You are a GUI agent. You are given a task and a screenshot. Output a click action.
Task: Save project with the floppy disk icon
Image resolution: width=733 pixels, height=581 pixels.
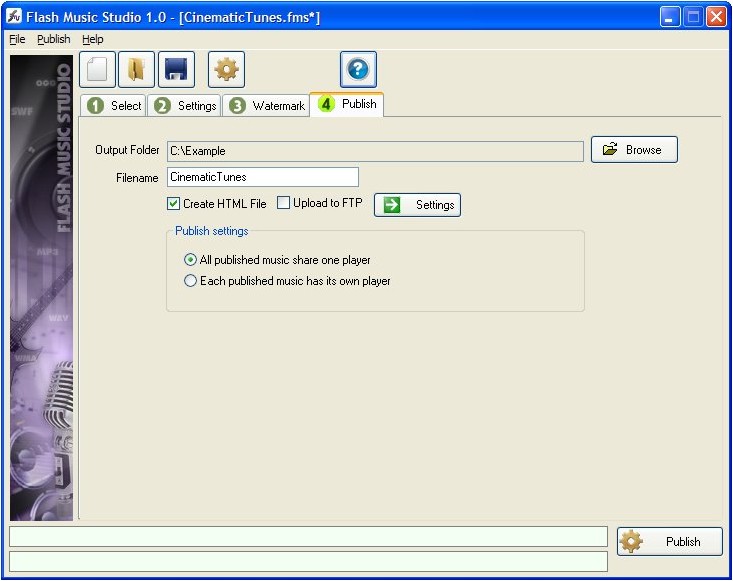176,70
